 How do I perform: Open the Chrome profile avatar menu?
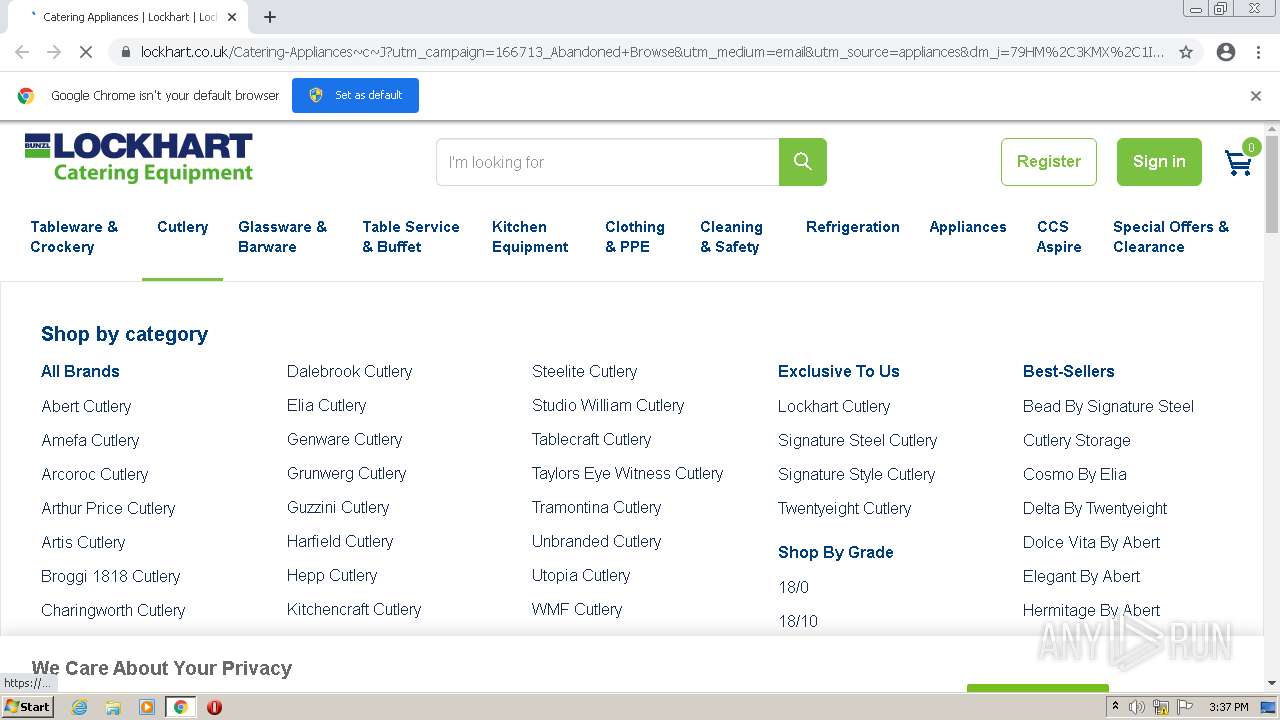(x=1226, y=52)
